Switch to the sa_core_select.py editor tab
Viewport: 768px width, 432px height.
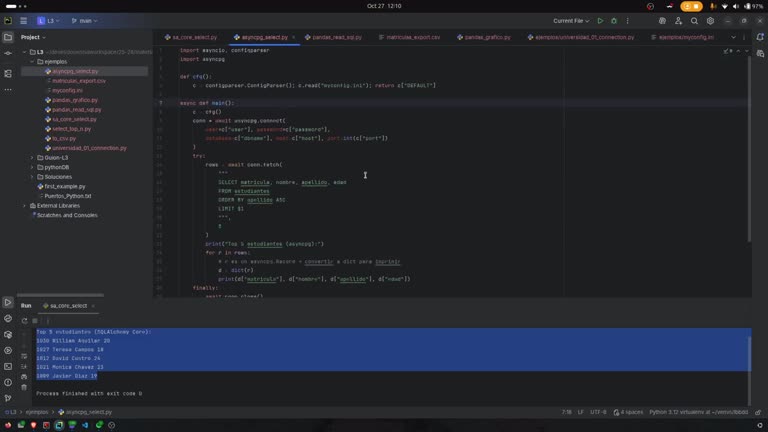click(x=191, y=37)
